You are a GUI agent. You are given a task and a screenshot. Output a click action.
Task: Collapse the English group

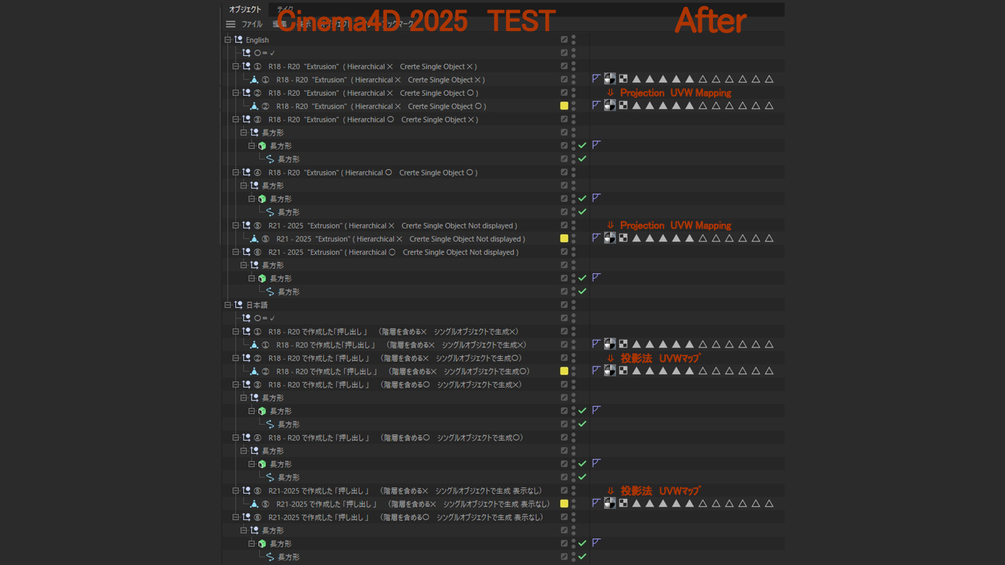[228, 40]
